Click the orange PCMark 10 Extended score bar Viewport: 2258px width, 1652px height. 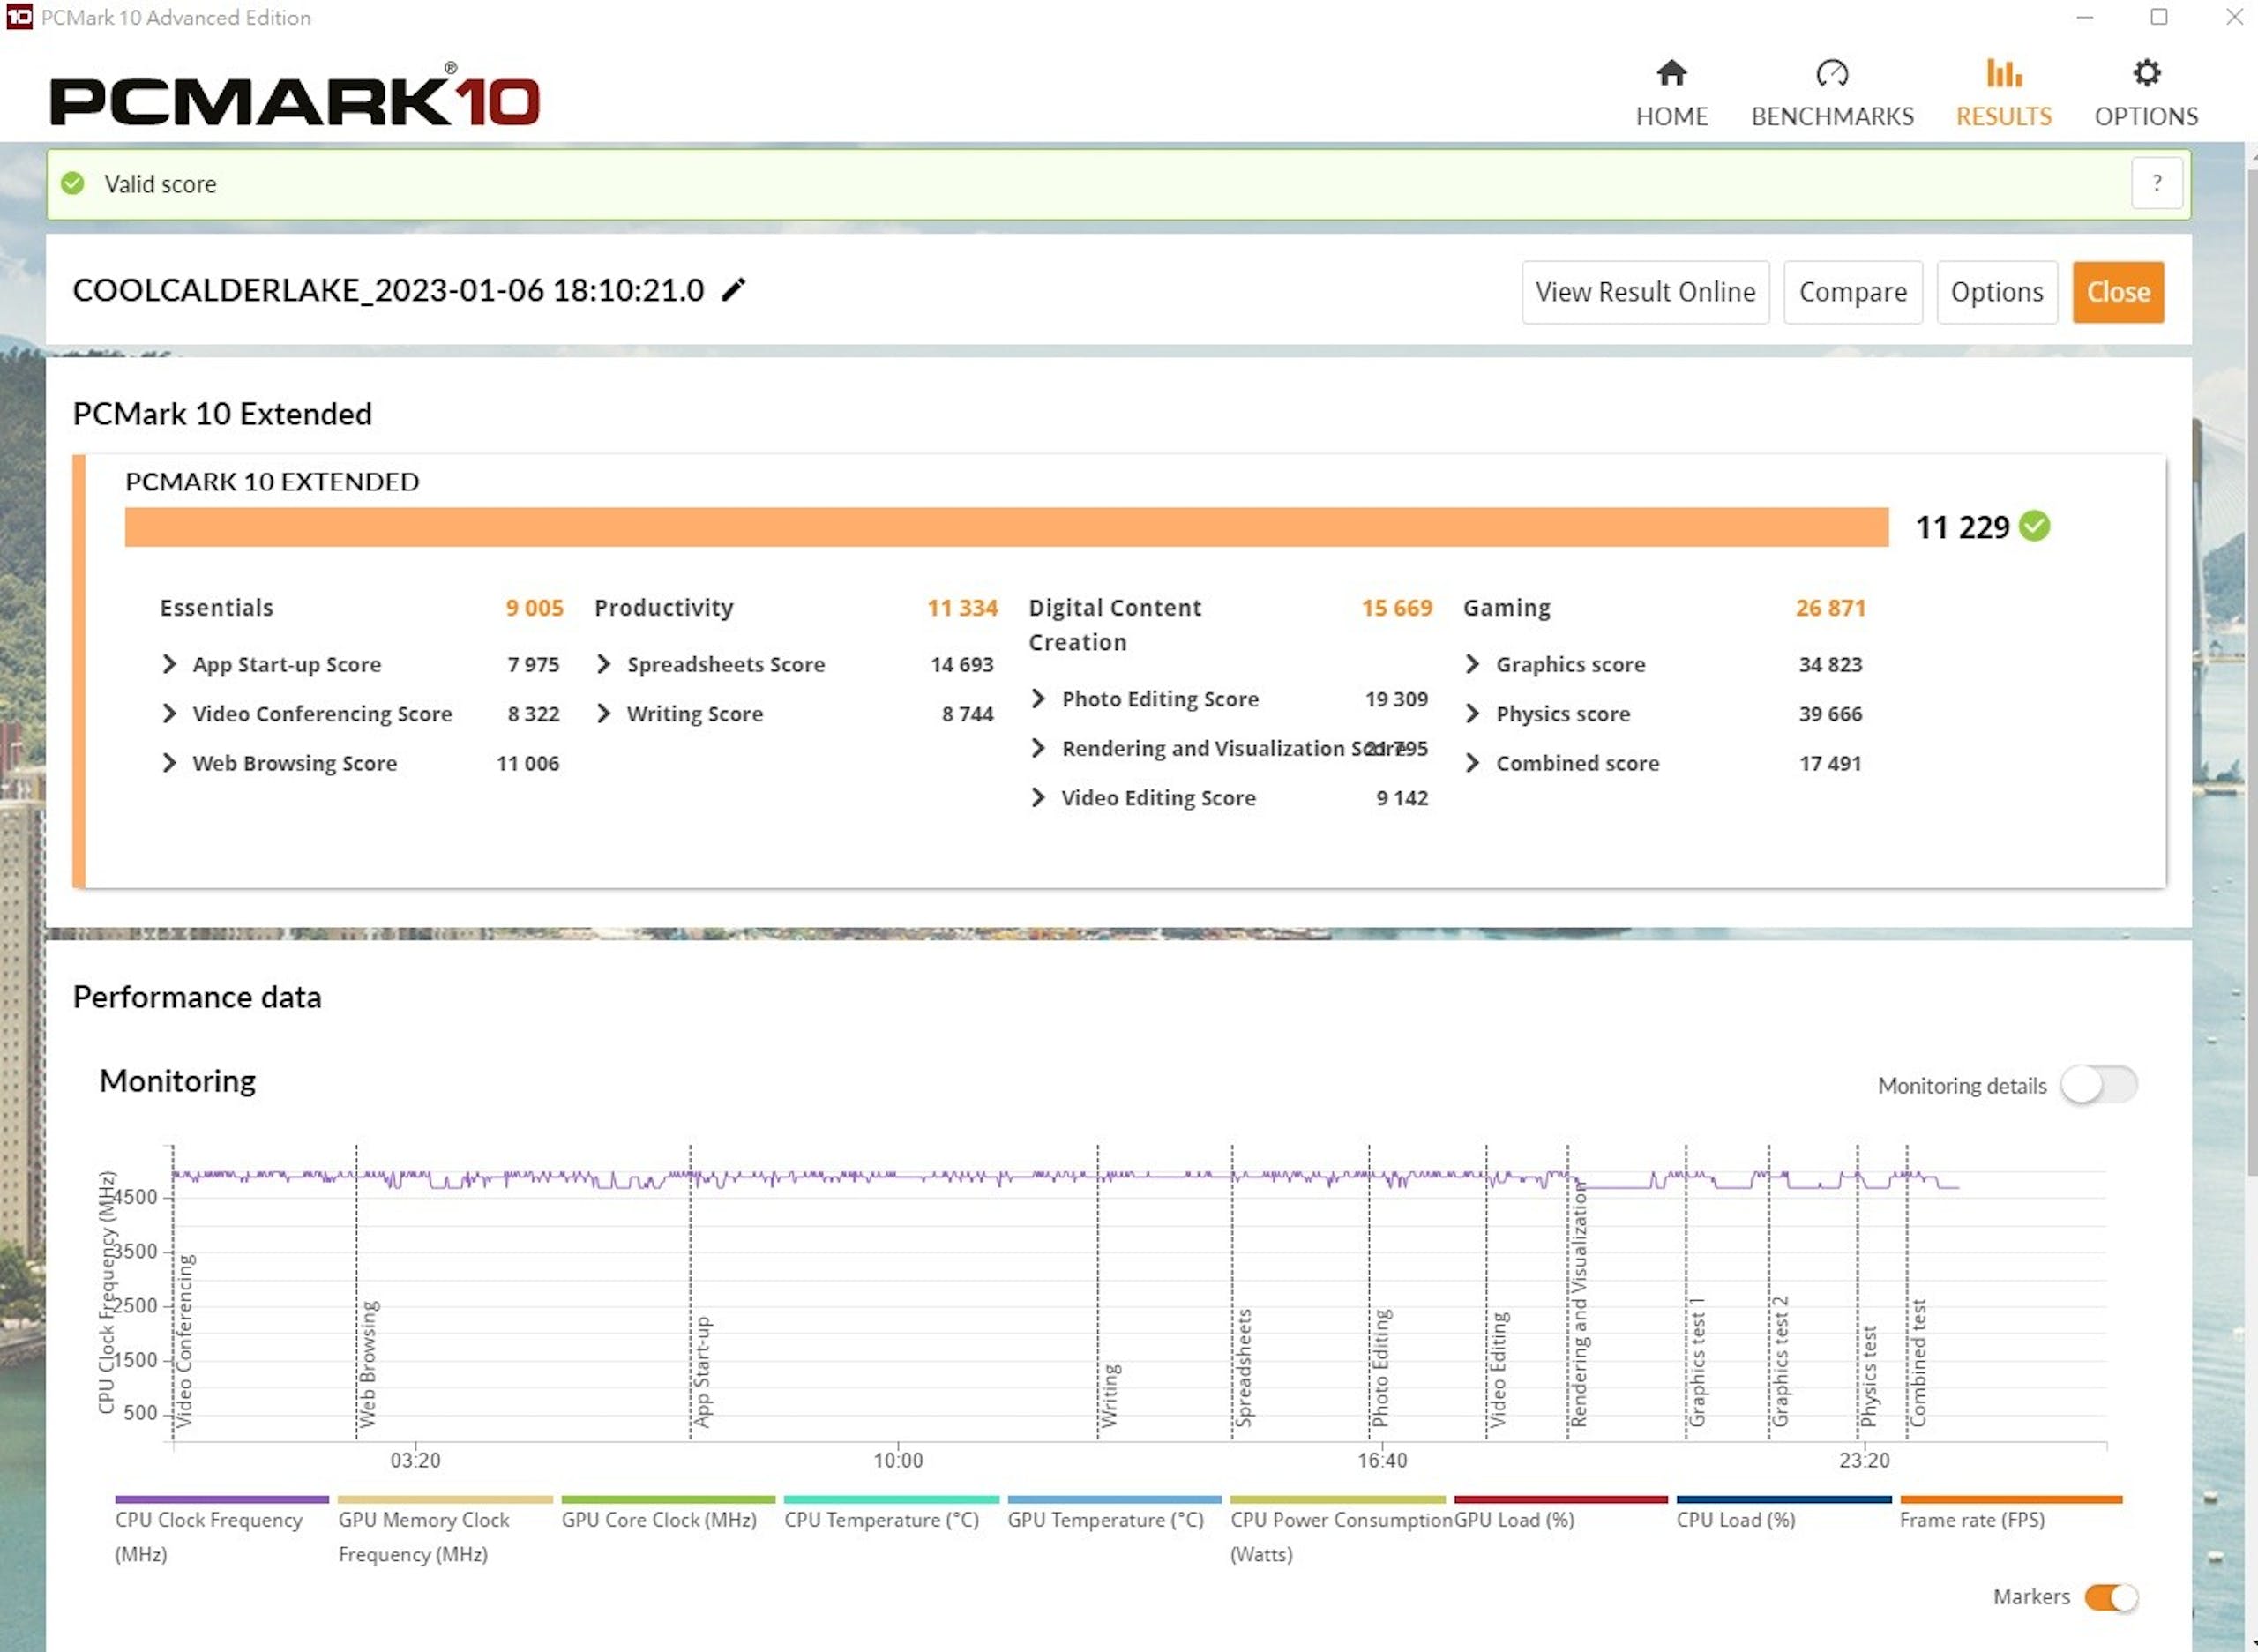(1006, 527)
